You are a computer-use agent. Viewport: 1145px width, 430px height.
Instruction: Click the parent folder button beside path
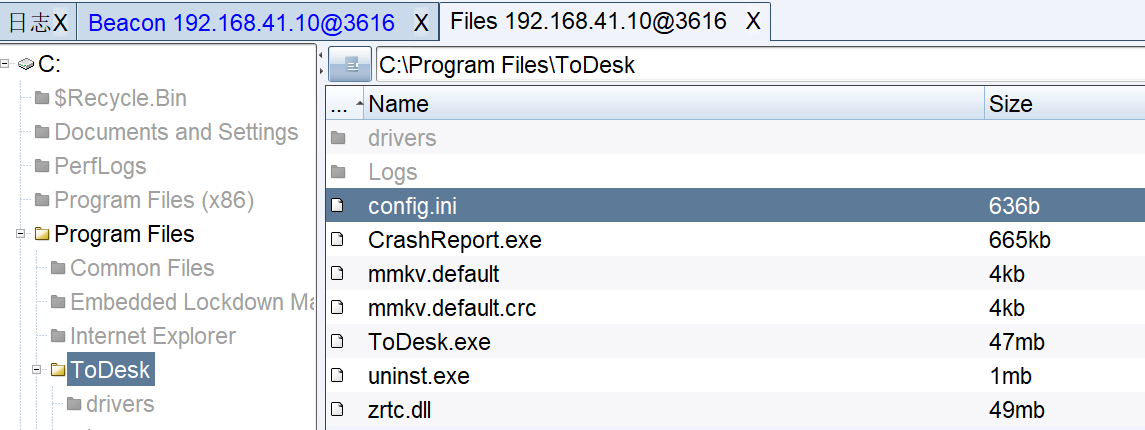pos(350,65)
